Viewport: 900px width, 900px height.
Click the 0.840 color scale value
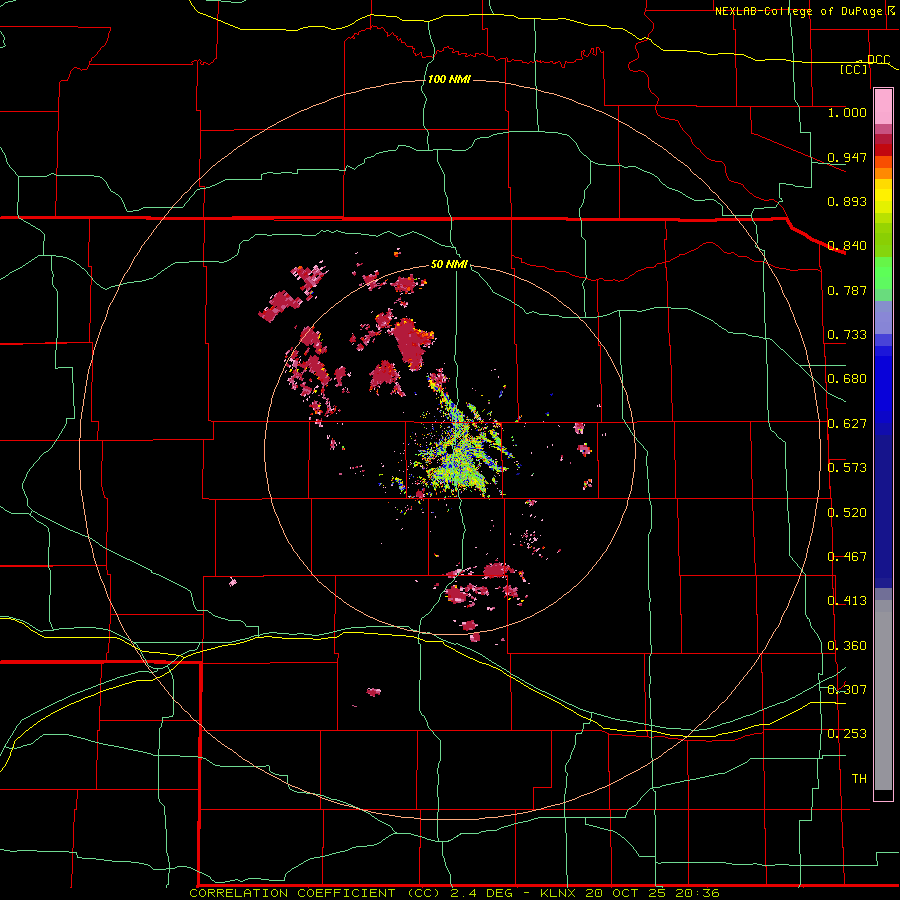[847, 246]
